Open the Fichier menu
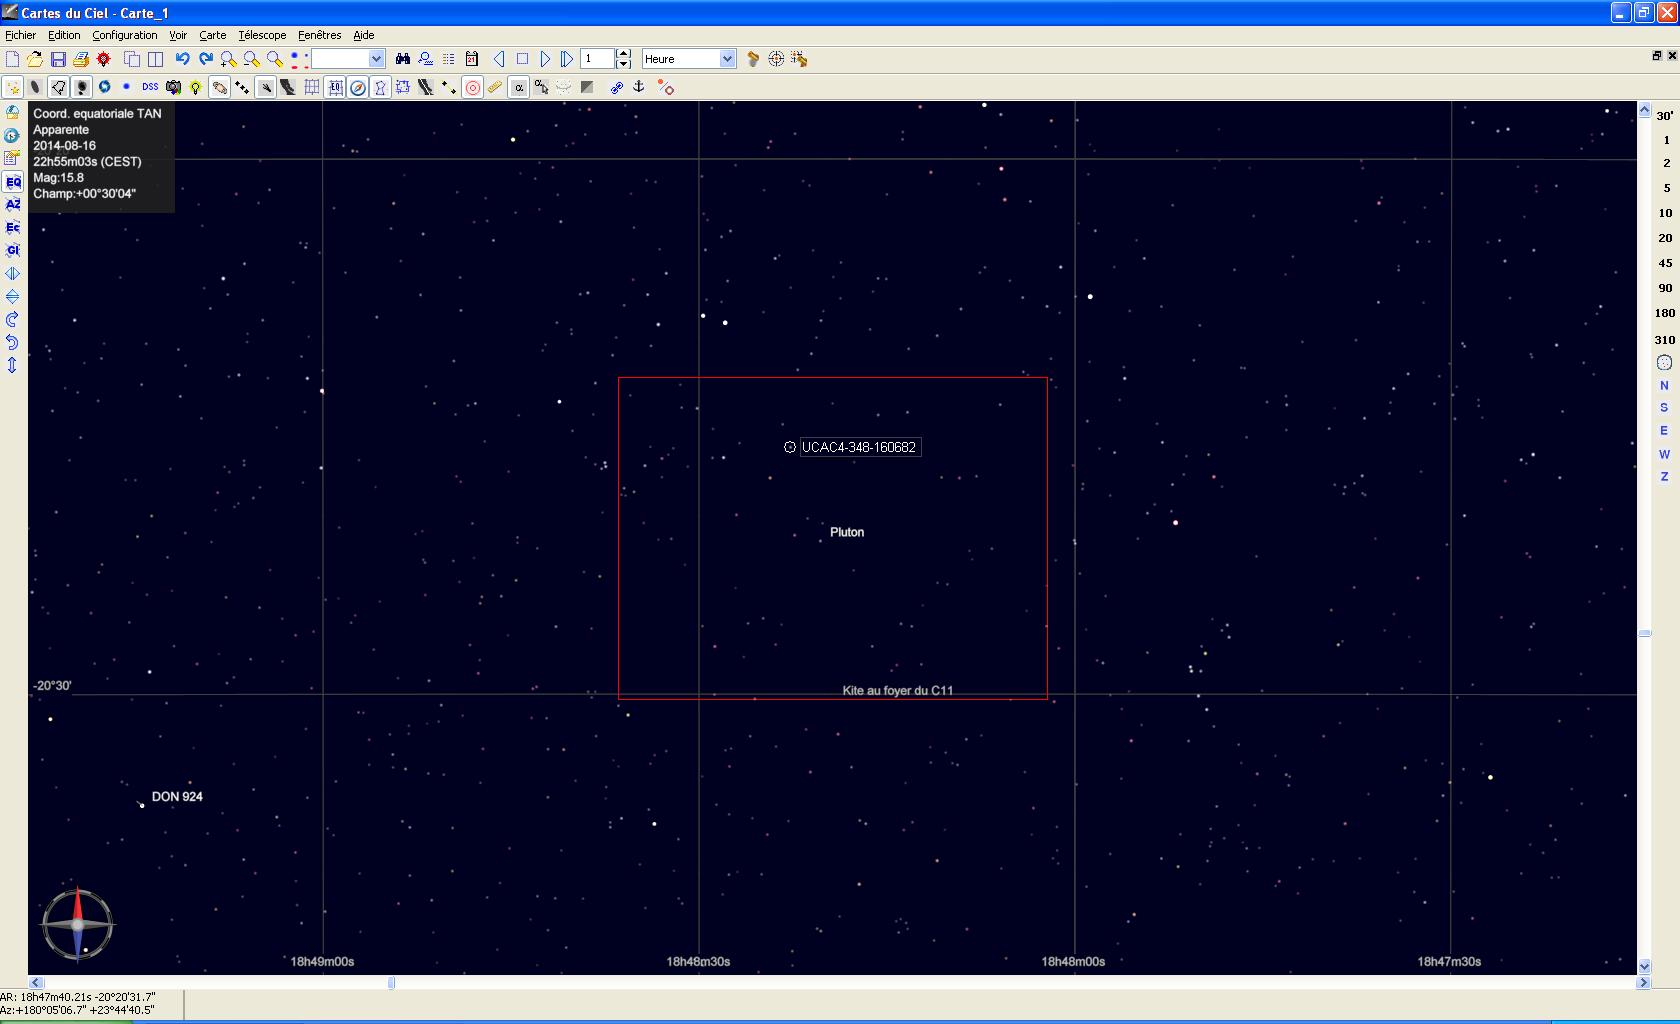Screen dimensions: 1680x1024 coord(20,35)
